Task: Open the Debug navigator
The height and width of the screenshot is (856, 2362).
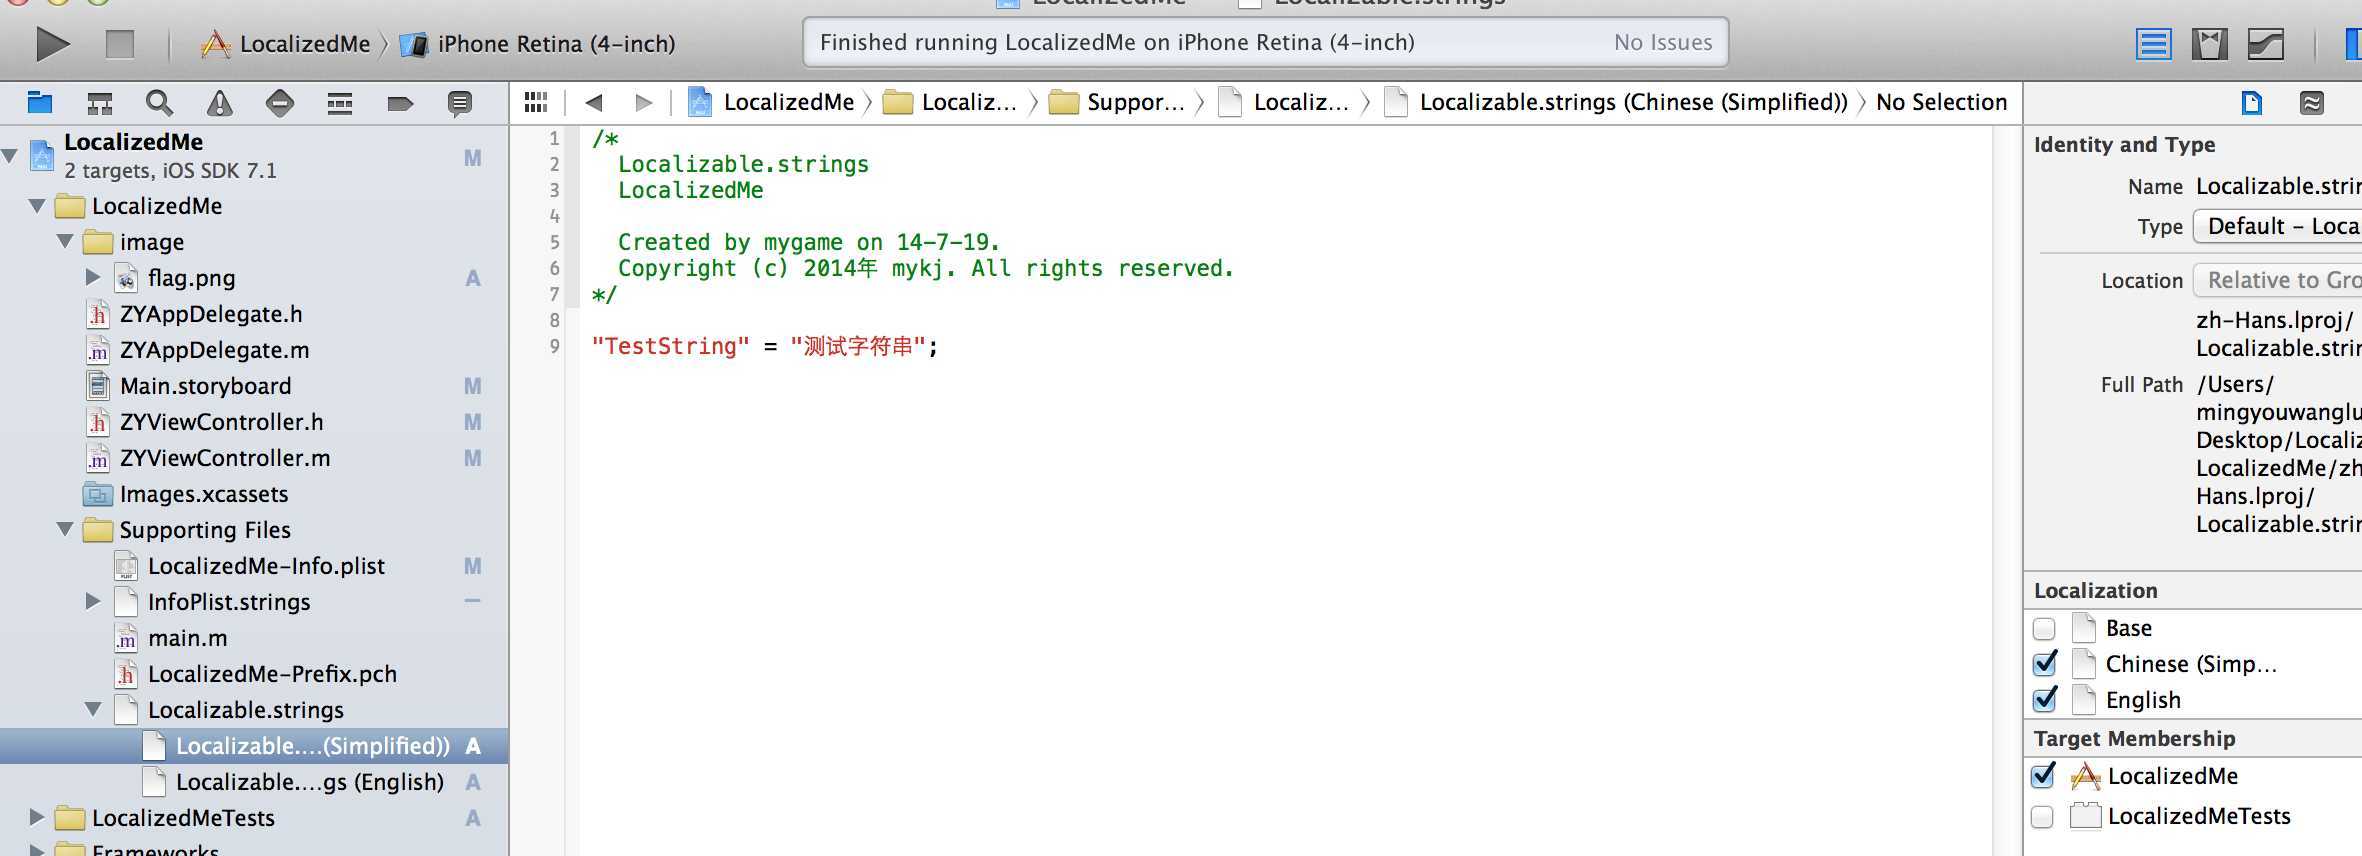Action: click(x=340, y=102)
